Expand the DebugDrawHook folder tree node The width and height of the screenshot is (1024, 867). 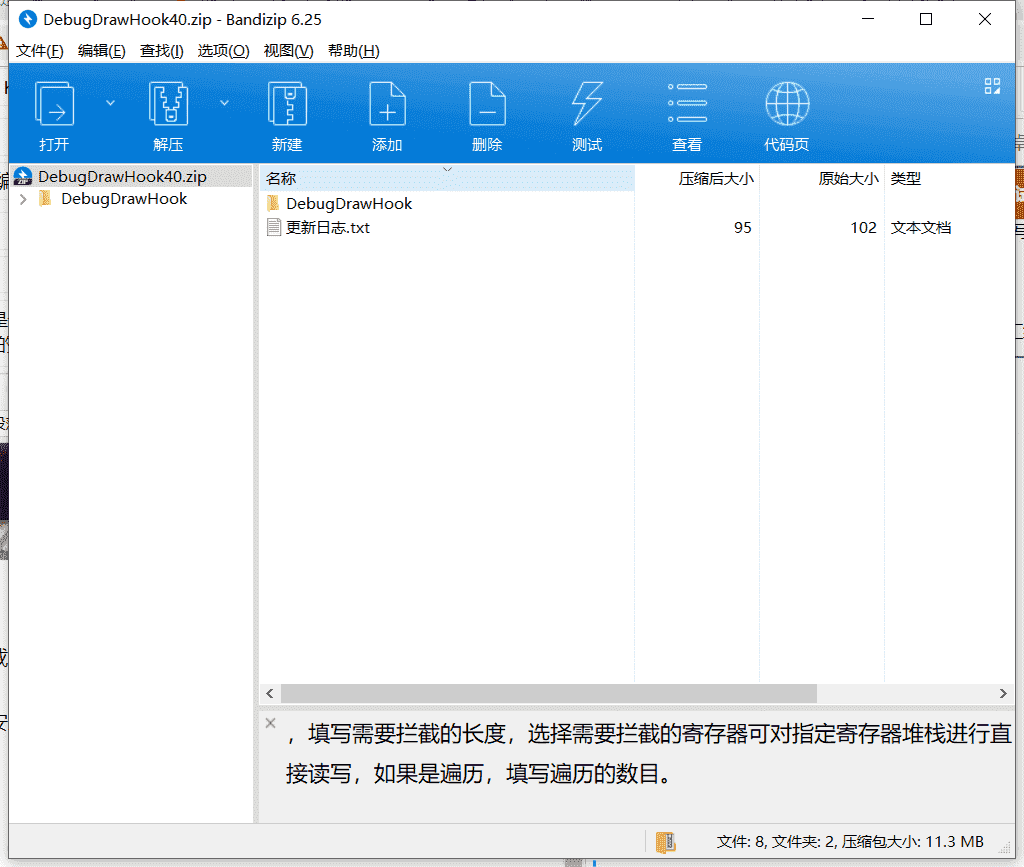(24, 199)
